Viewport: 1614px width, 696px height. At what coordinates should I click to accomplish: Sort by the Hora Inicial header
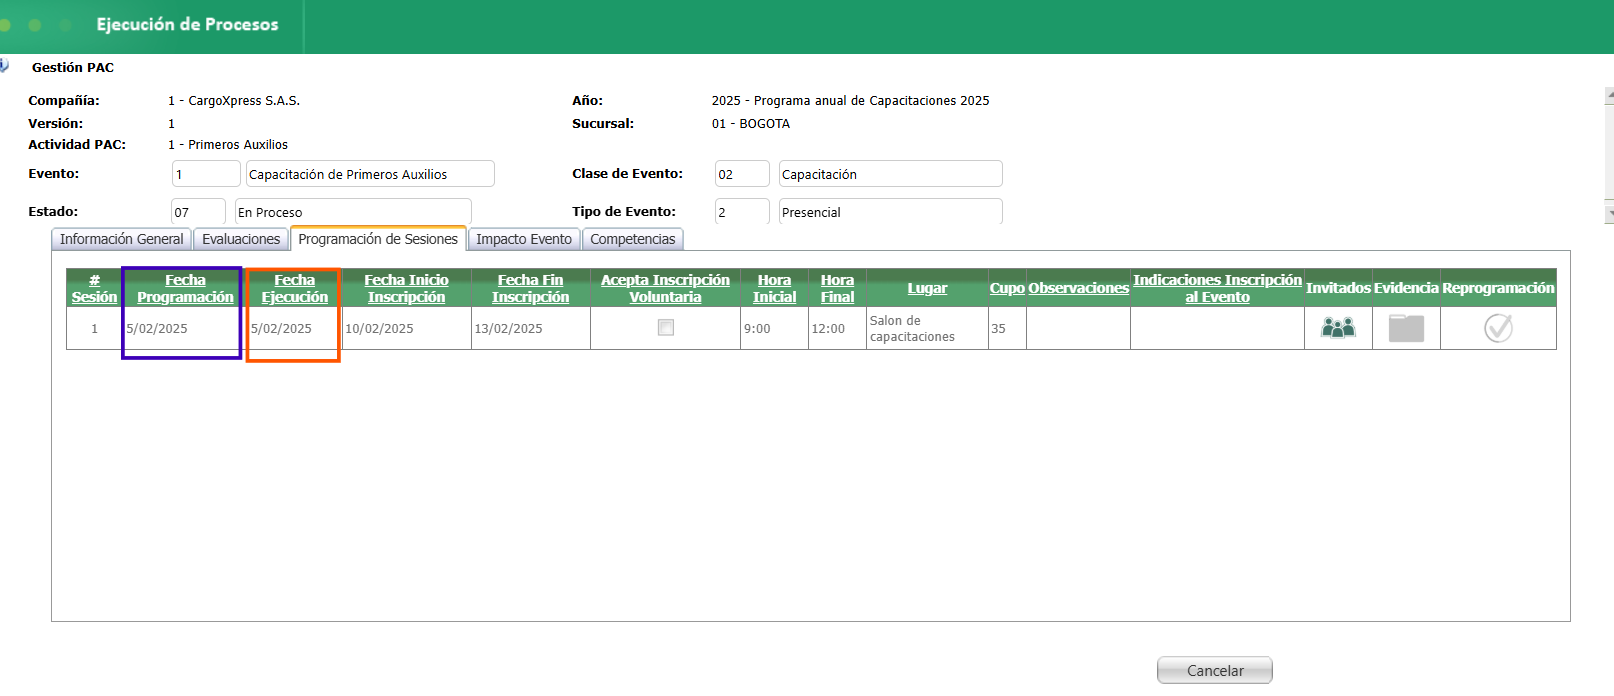click(774, 288)
